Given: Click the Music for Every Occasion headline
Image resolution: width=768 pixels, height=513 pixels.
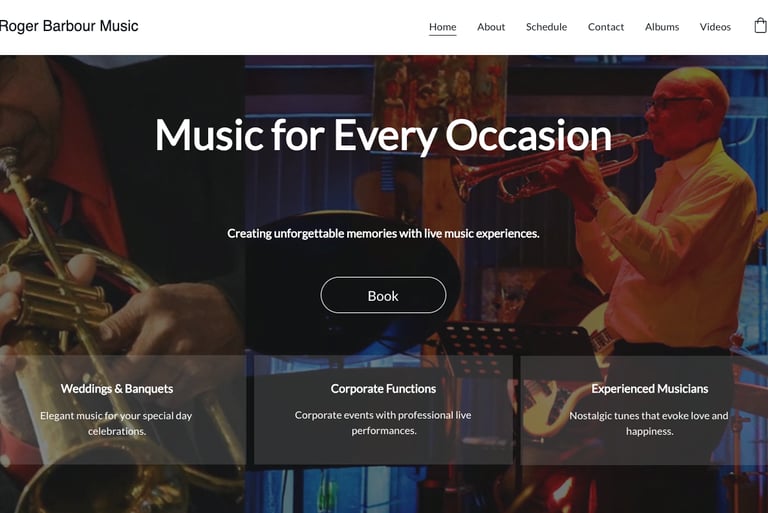Looking at the screenshot, I should [x=383, y=135].
